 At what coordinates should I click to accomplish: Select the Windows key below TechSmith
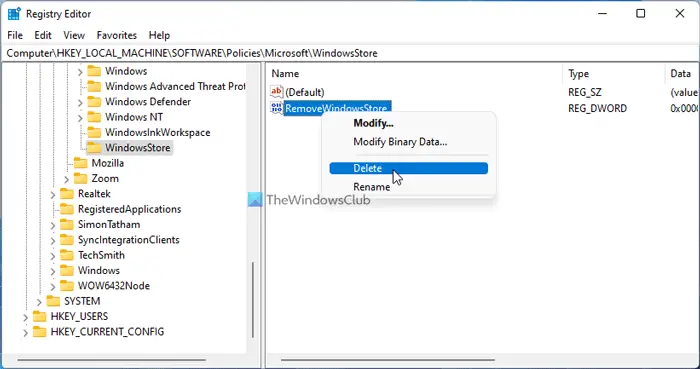click(x=99, y=270)
